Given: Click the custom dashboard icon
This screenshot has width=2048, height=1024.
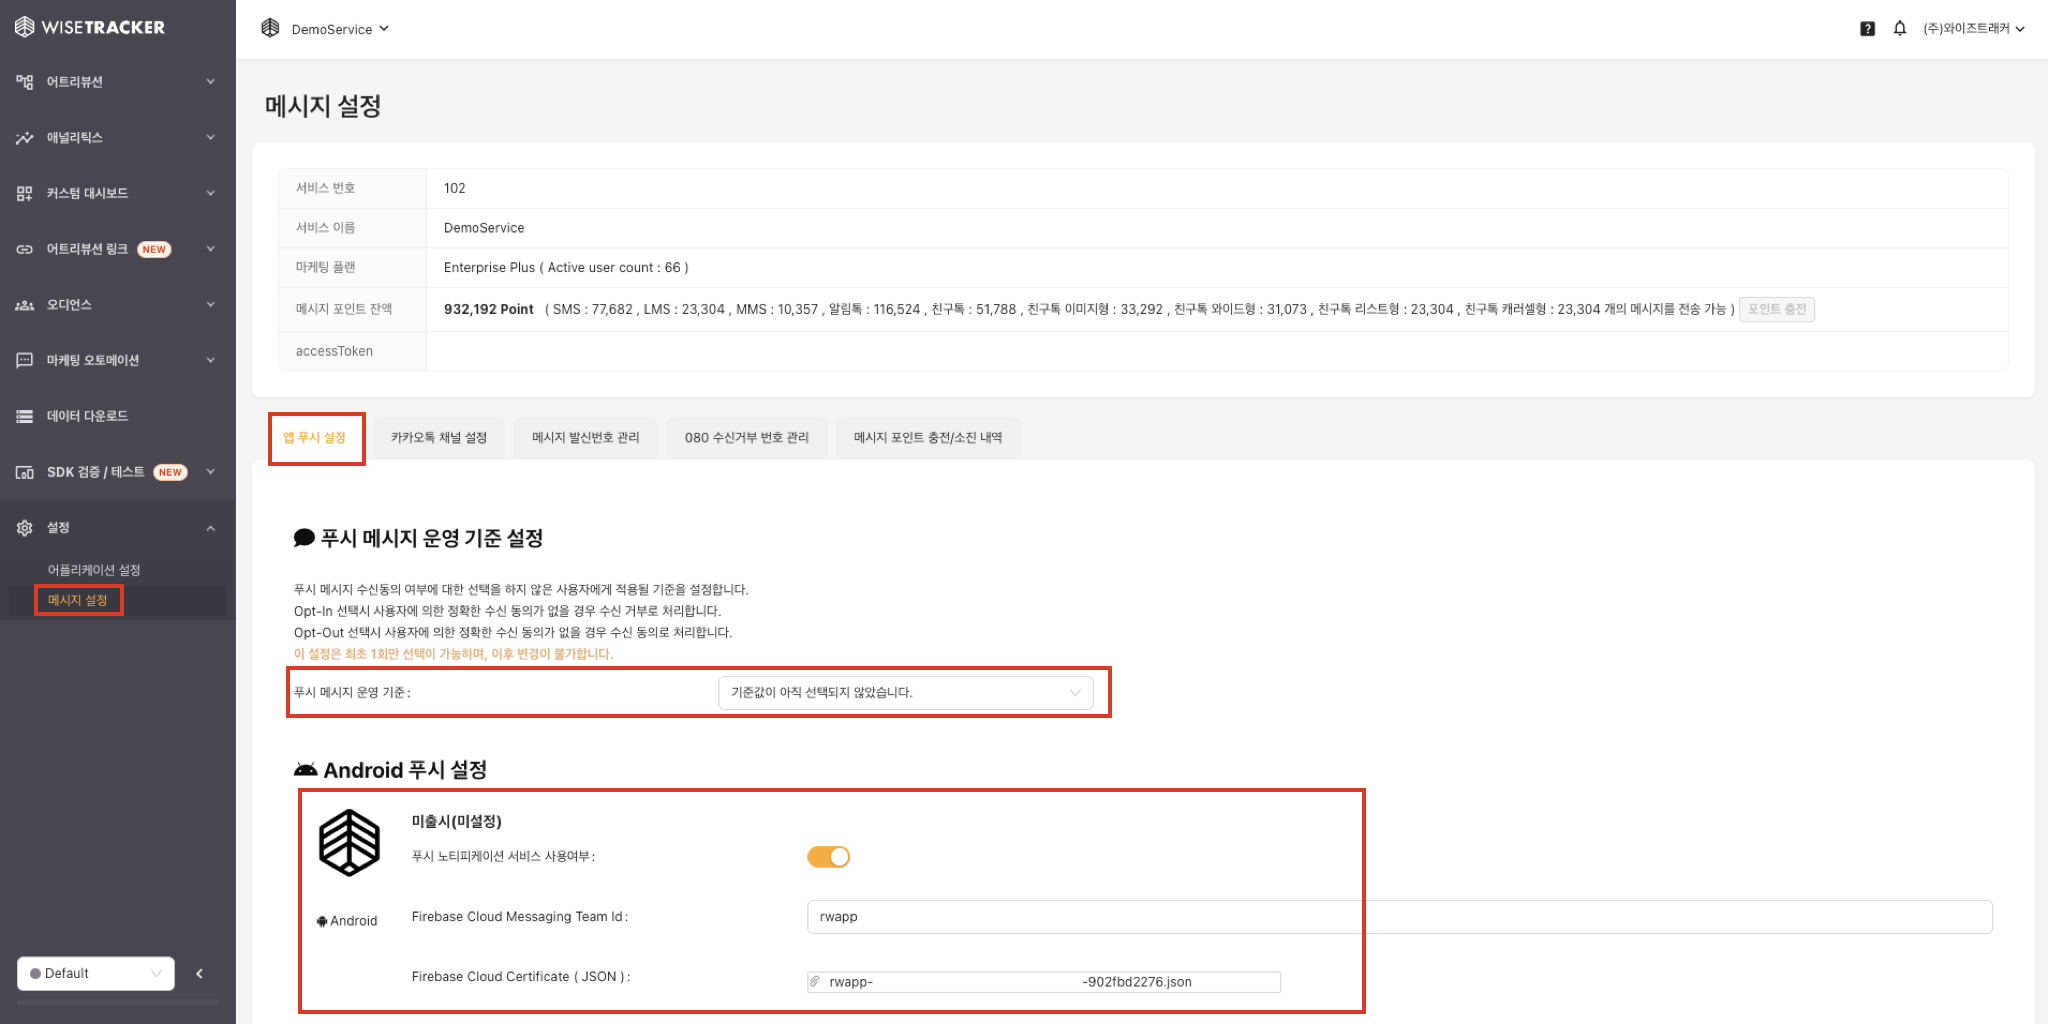Looking at the screenshot, I should (x=24, y=194).
